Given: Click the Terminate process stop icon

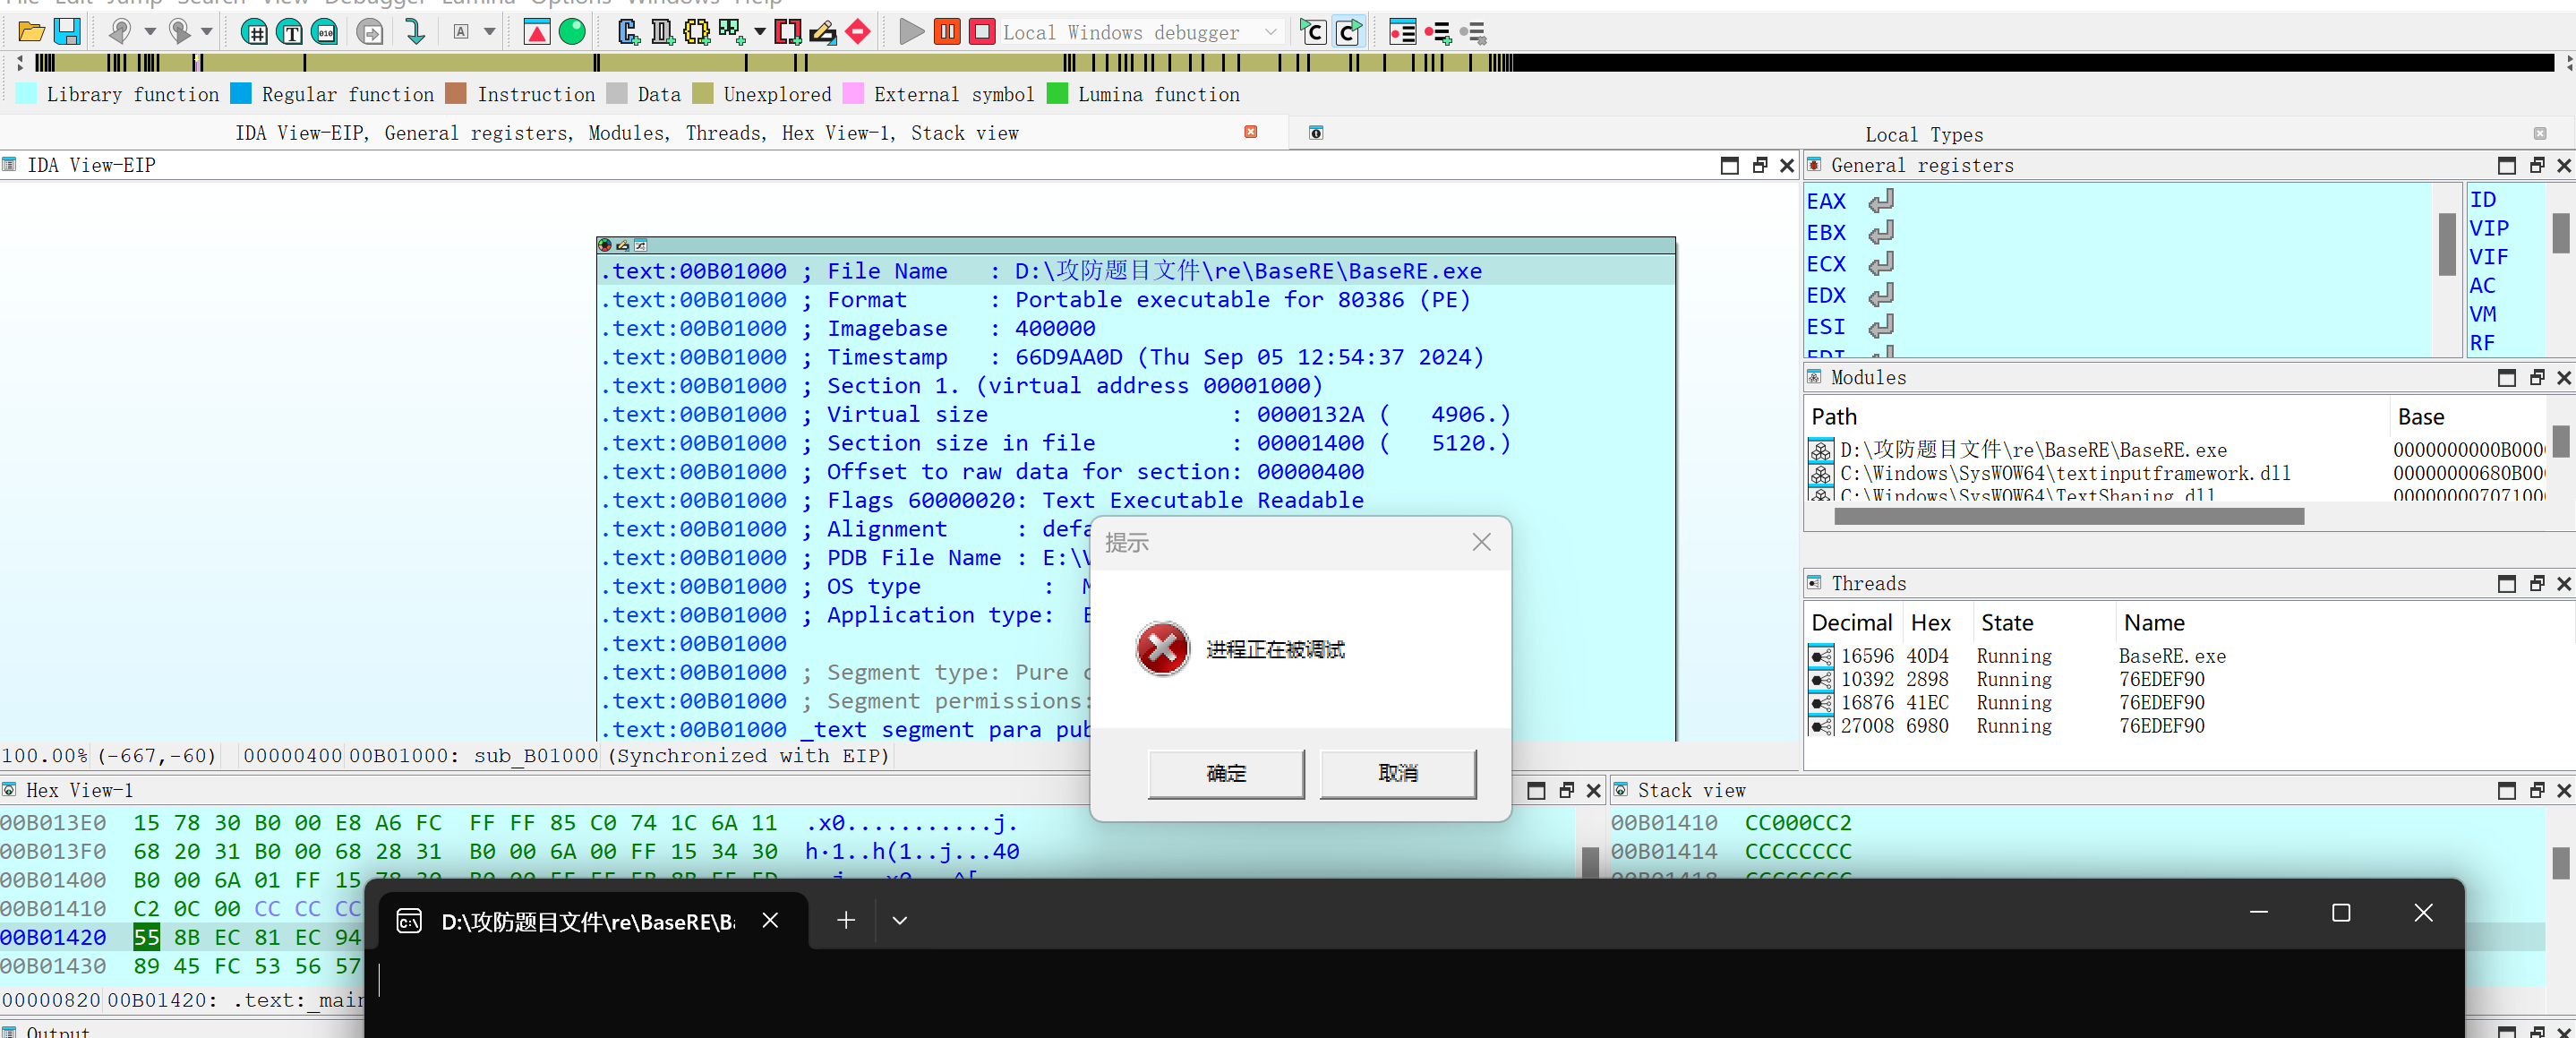Looking at the screenshot, I should pyautogui.click(x=982, y=32).
